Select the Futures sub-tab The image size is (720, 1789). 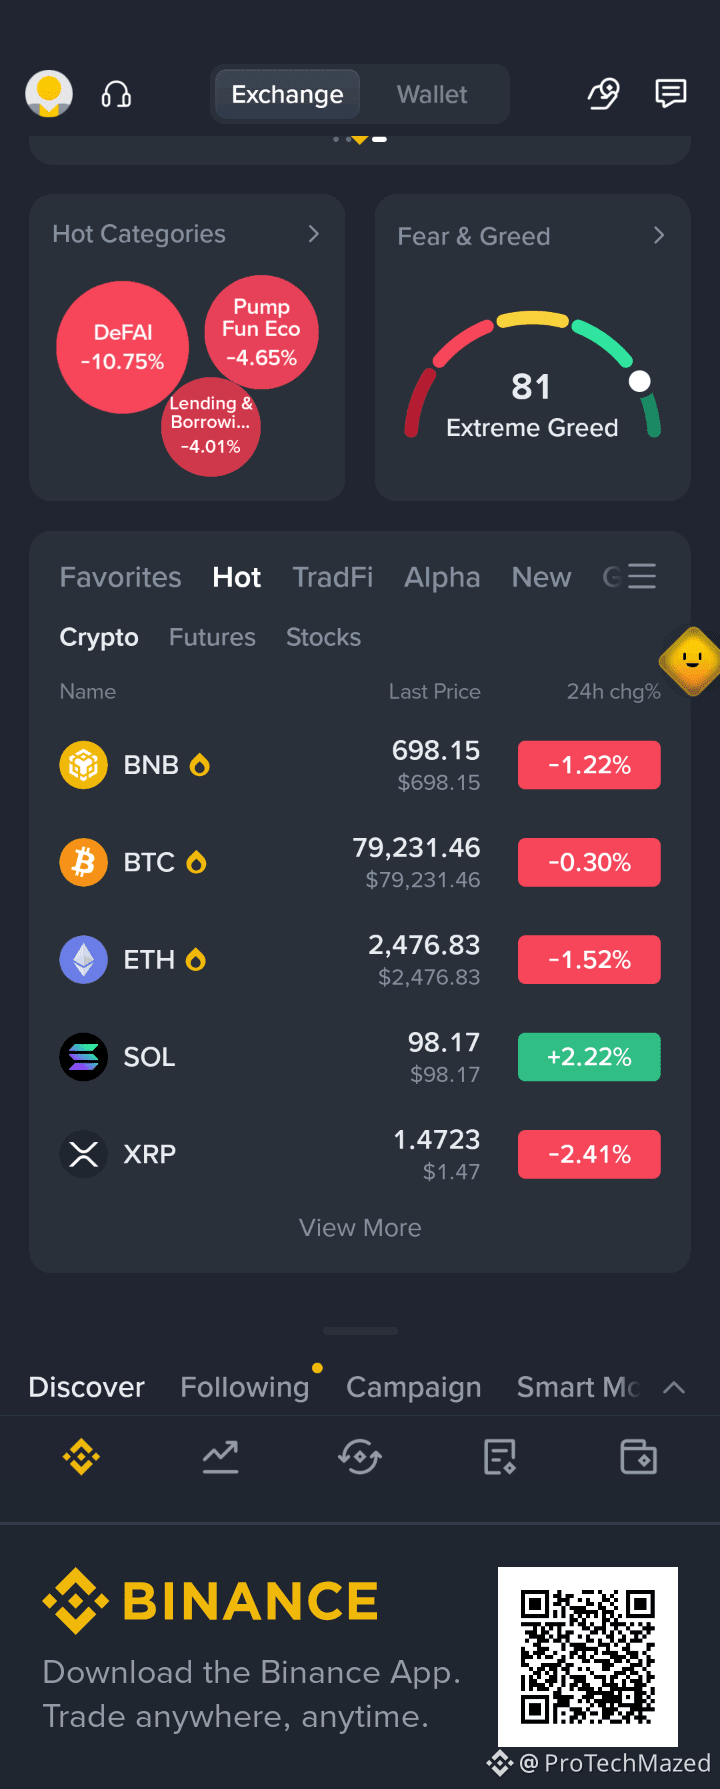[212, 637]
